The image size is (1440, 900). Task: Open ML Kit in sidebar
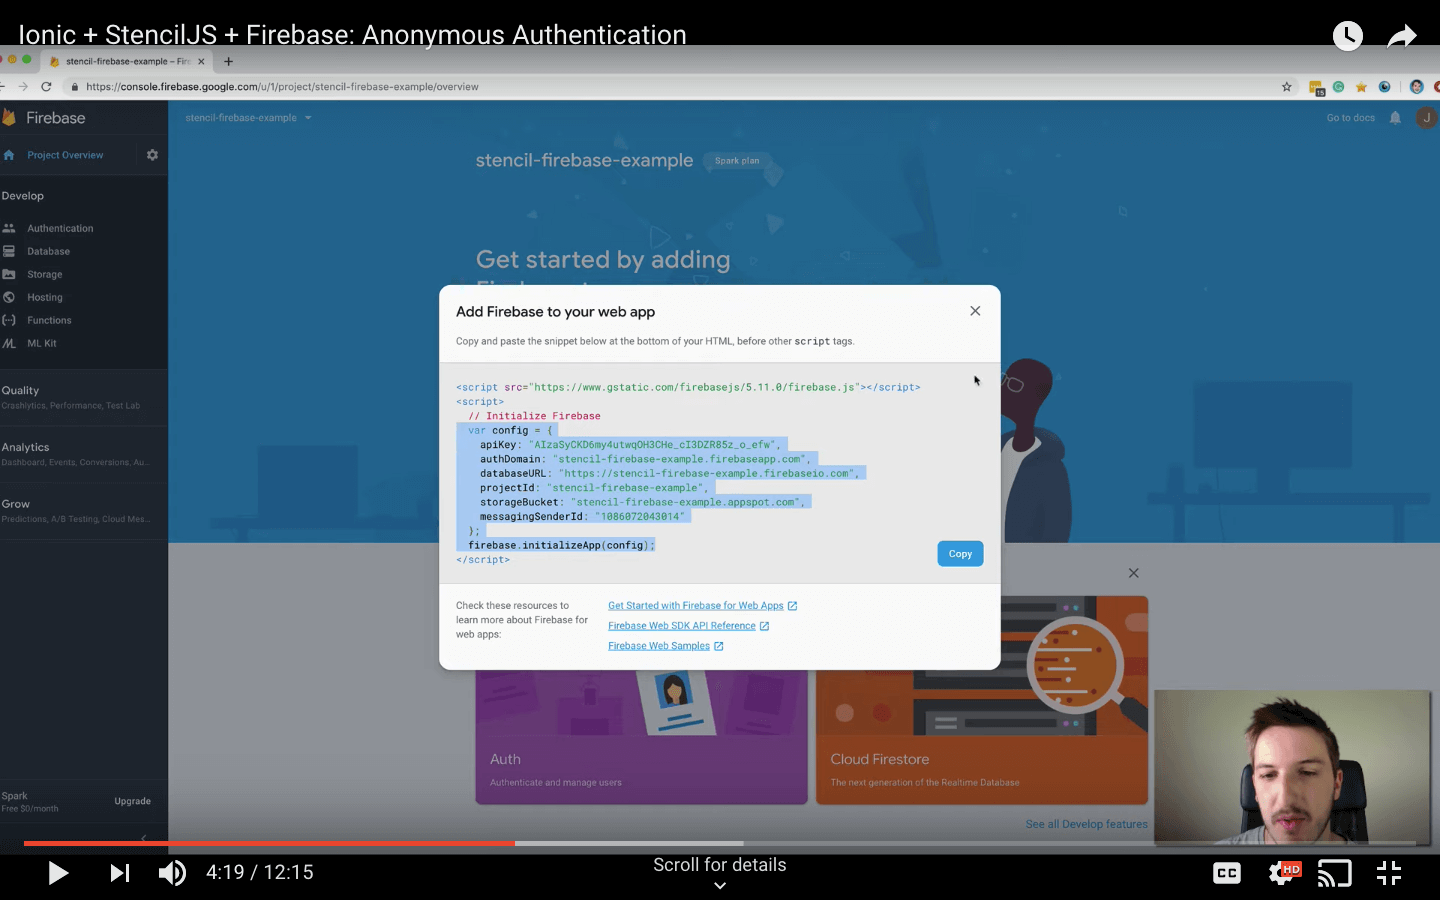(42, 344)
